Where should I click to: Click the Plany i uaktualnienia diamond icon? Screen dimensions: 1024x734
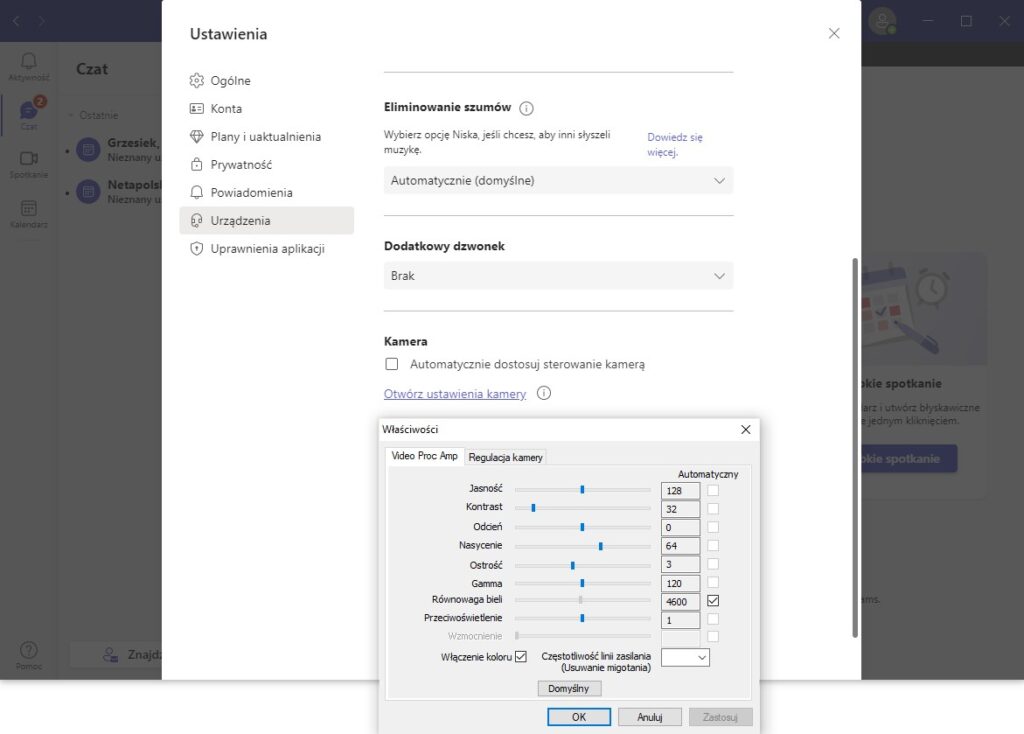coord(197,136)
